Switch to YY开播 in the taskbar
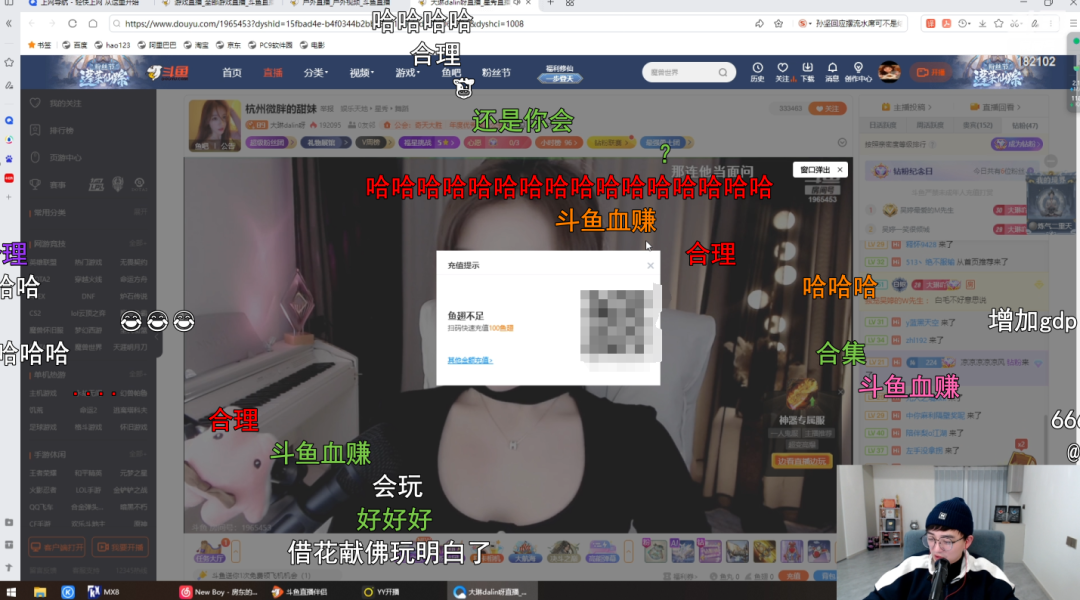Viewport: 1080px width, 600px height. coord(382,592)
